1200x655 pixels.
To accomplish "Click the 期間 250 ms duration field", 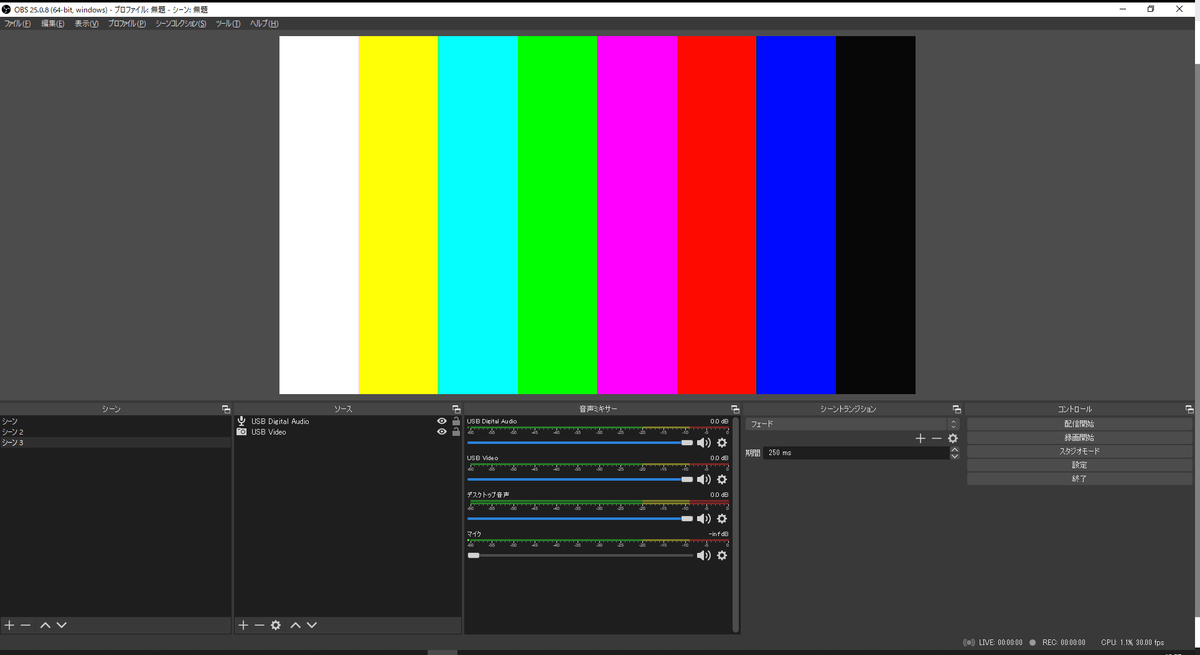I will (855, 453).
